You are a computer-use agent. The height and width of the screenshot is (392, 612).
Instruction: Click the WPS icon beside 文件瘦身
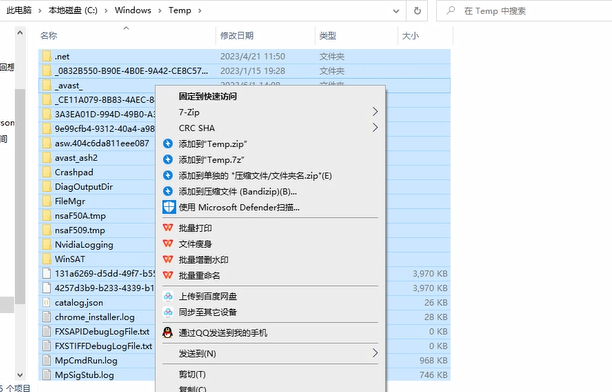168,244
